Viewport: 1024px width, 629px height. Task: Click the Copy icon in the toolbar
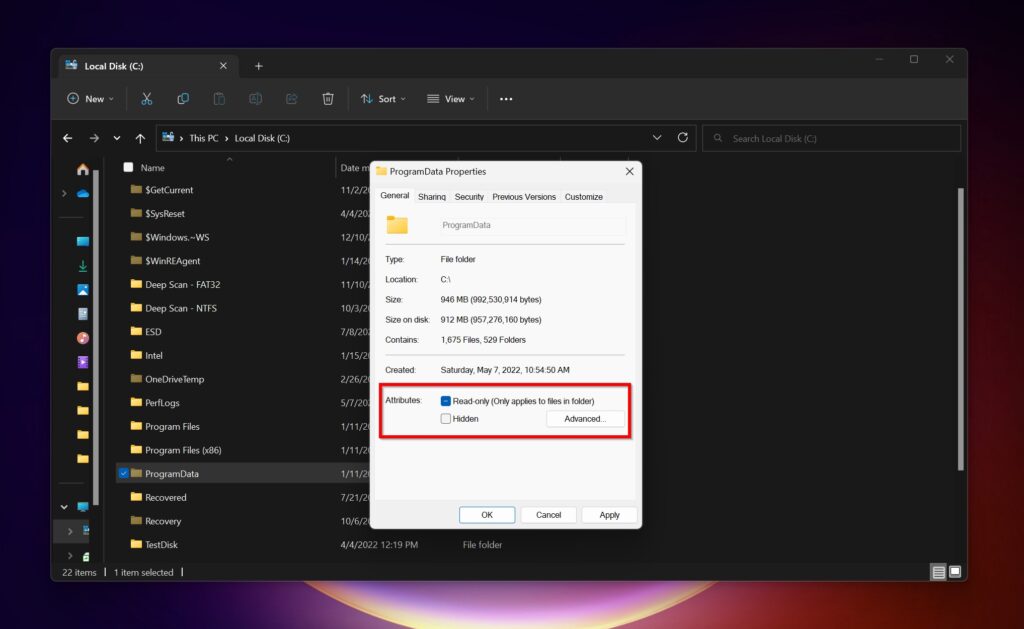pos(182,98)
